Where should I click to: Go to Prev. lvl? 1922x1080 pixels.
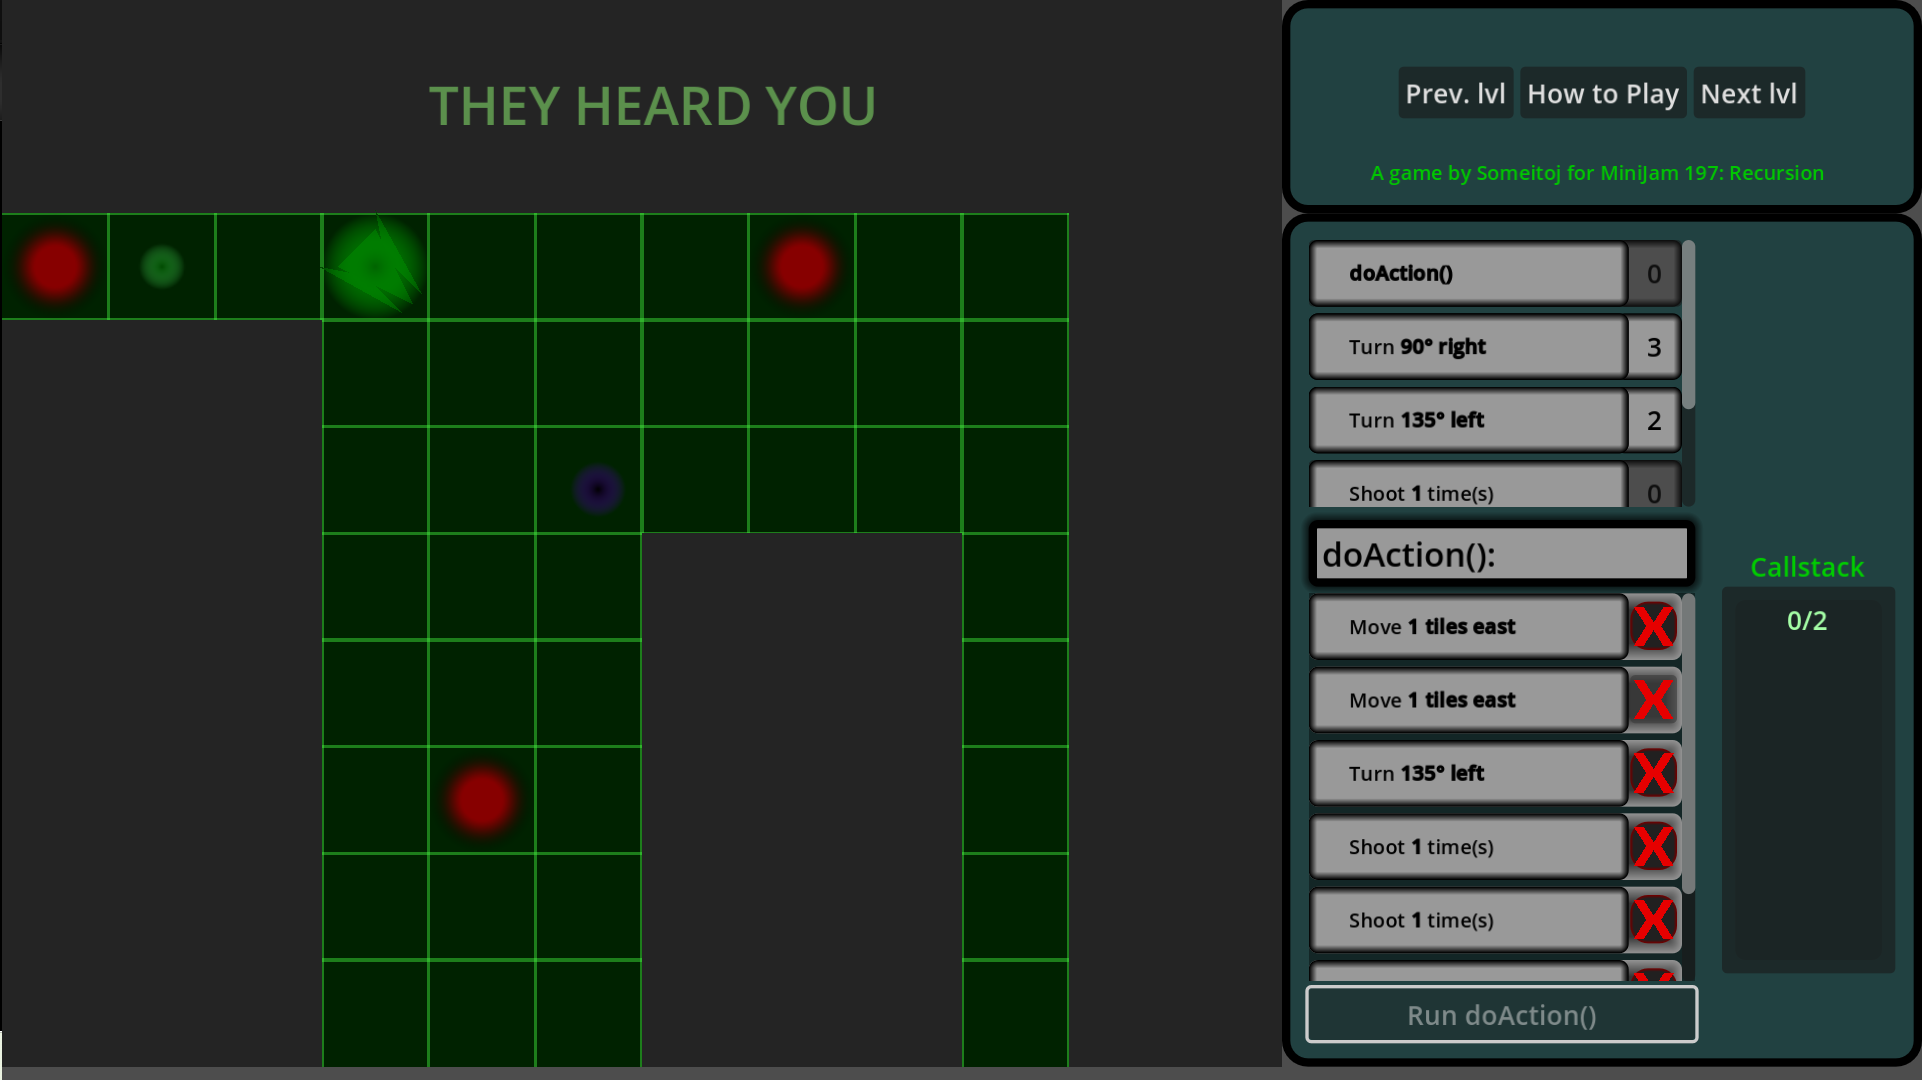point(1454,93)
